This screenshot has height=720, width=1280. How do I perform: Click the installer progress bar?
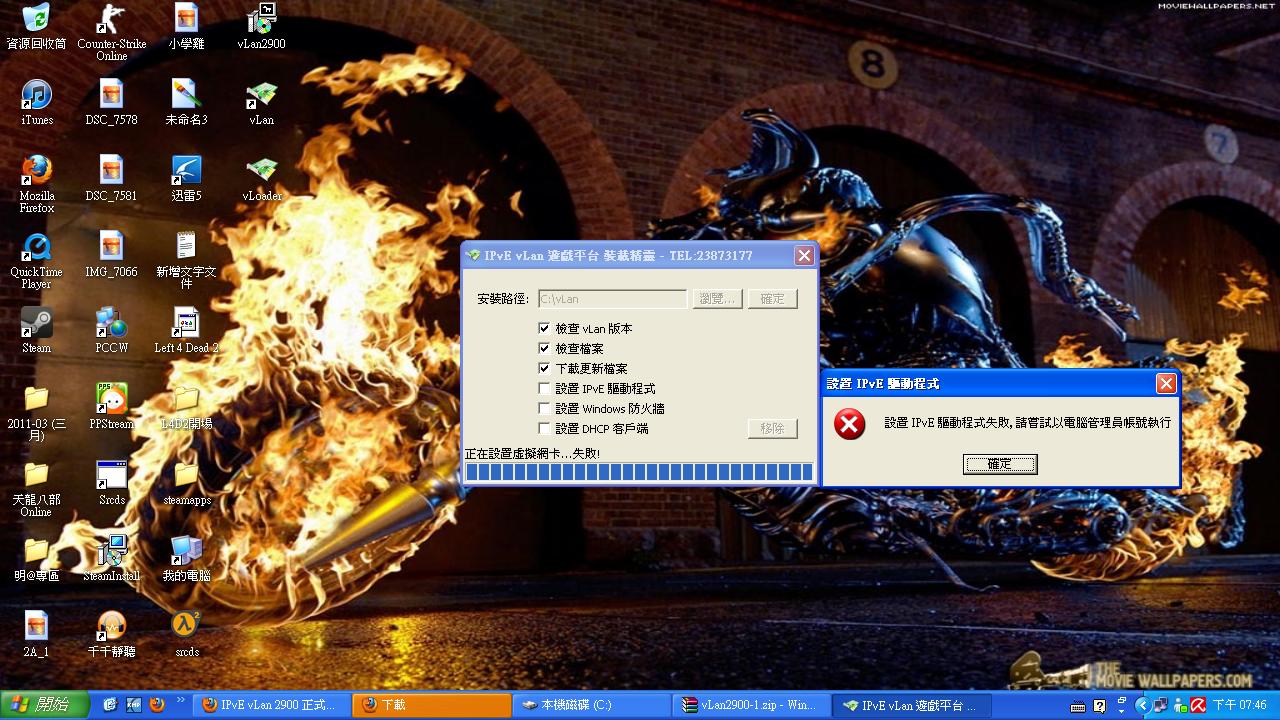click(639, 472)
